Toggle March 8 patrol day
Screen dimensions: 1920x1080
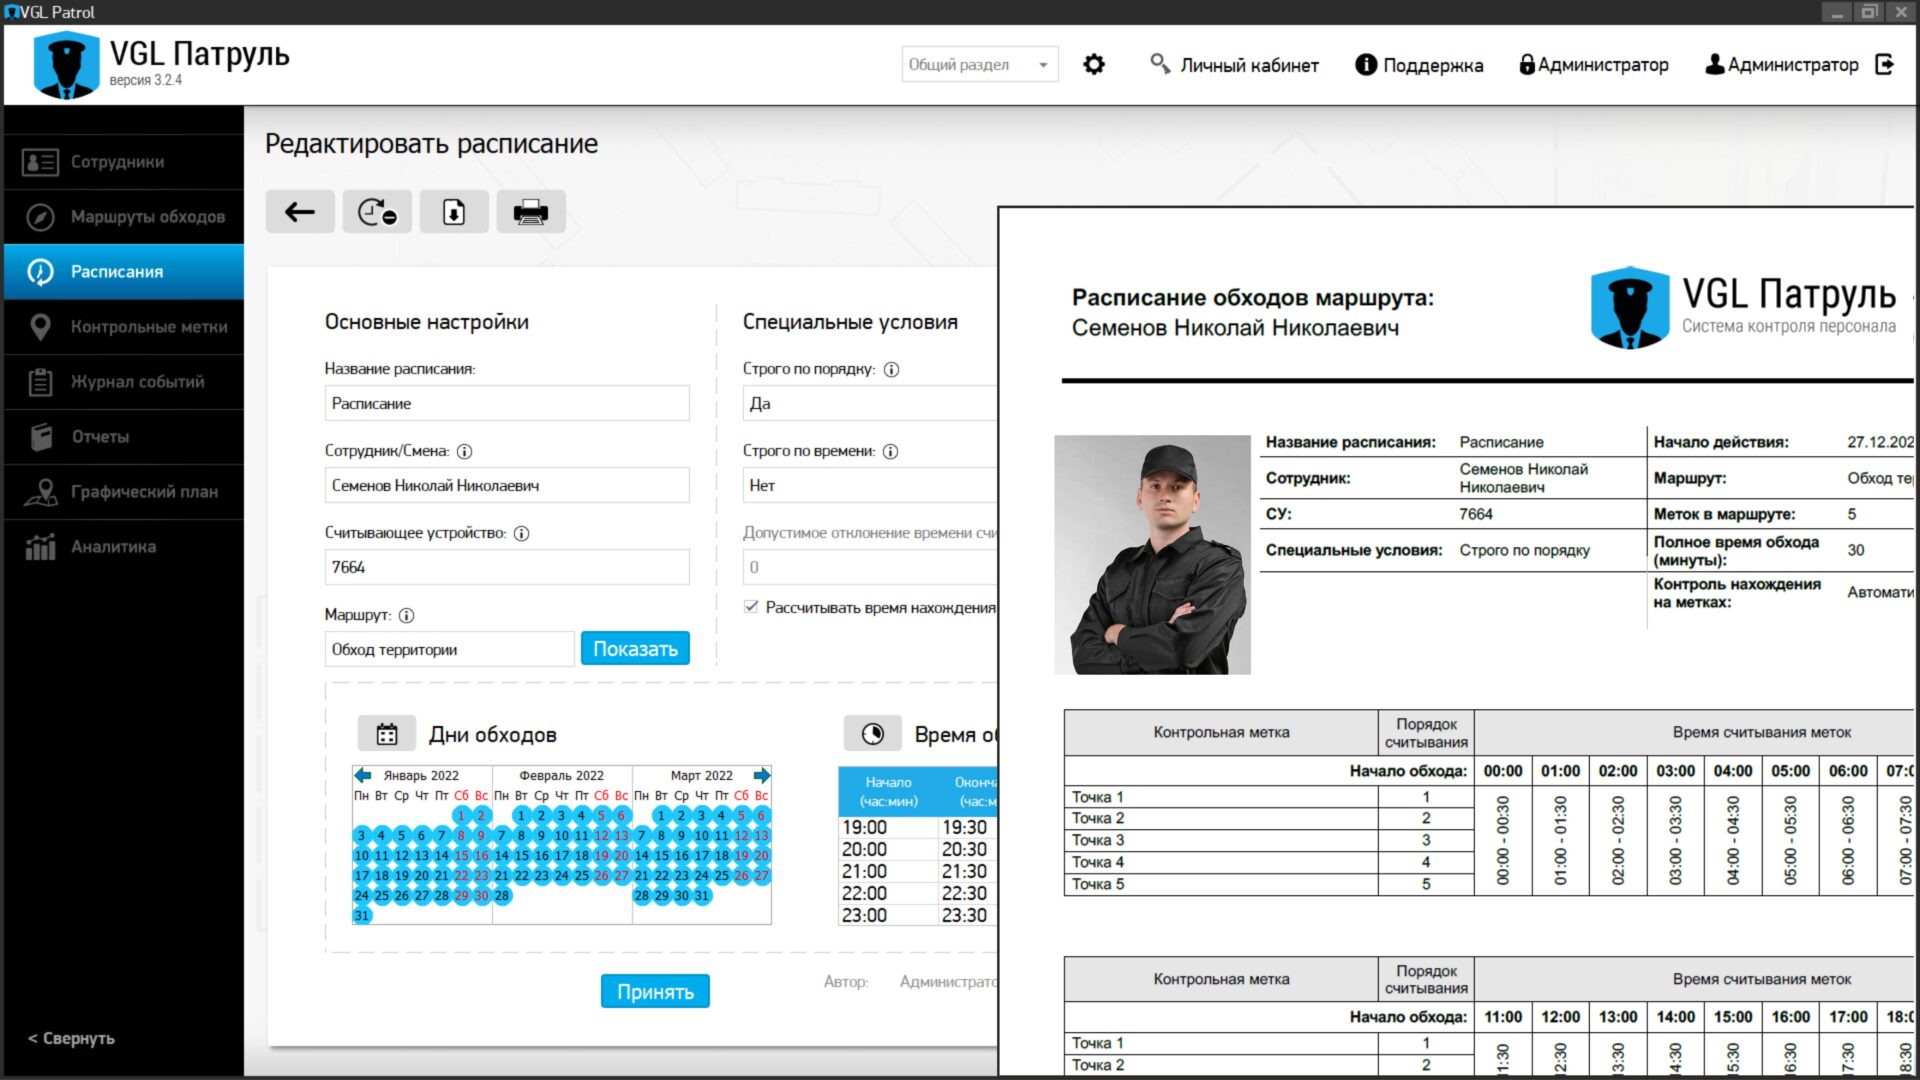661,835
